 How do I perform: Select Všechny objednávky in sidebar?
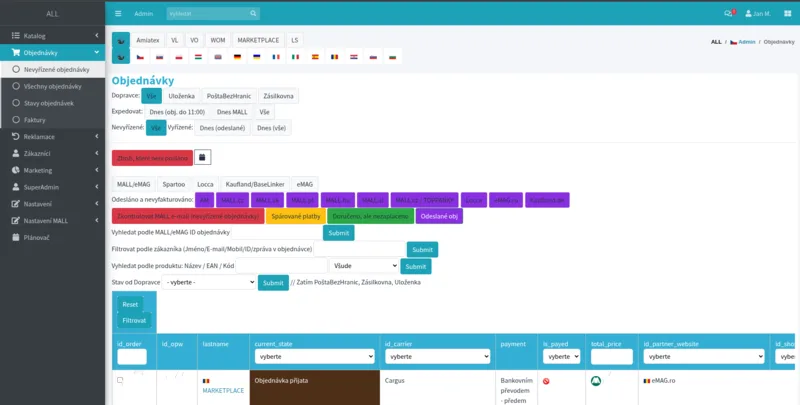coord(53,86)
